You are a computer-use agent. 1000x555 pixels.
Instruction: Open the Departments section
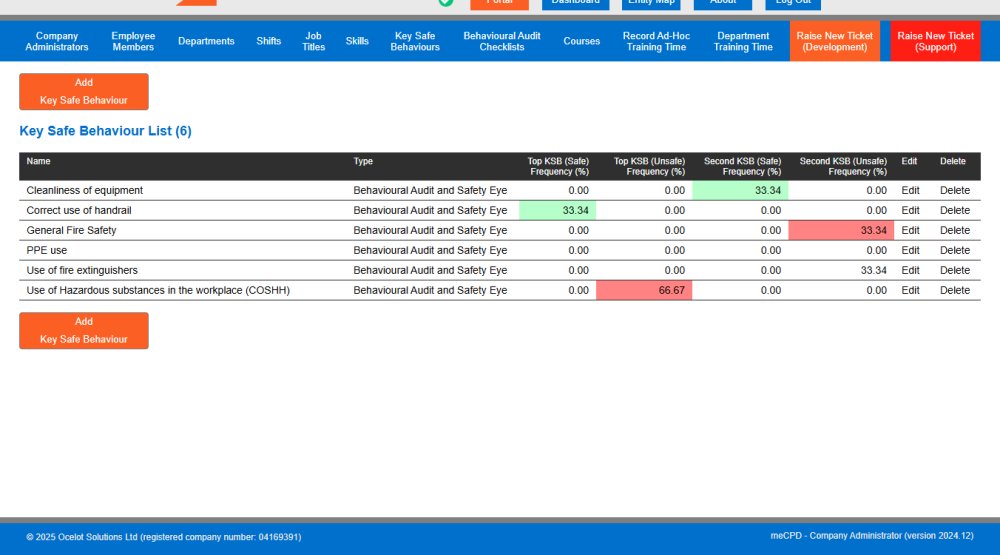(x=206, y=41)
